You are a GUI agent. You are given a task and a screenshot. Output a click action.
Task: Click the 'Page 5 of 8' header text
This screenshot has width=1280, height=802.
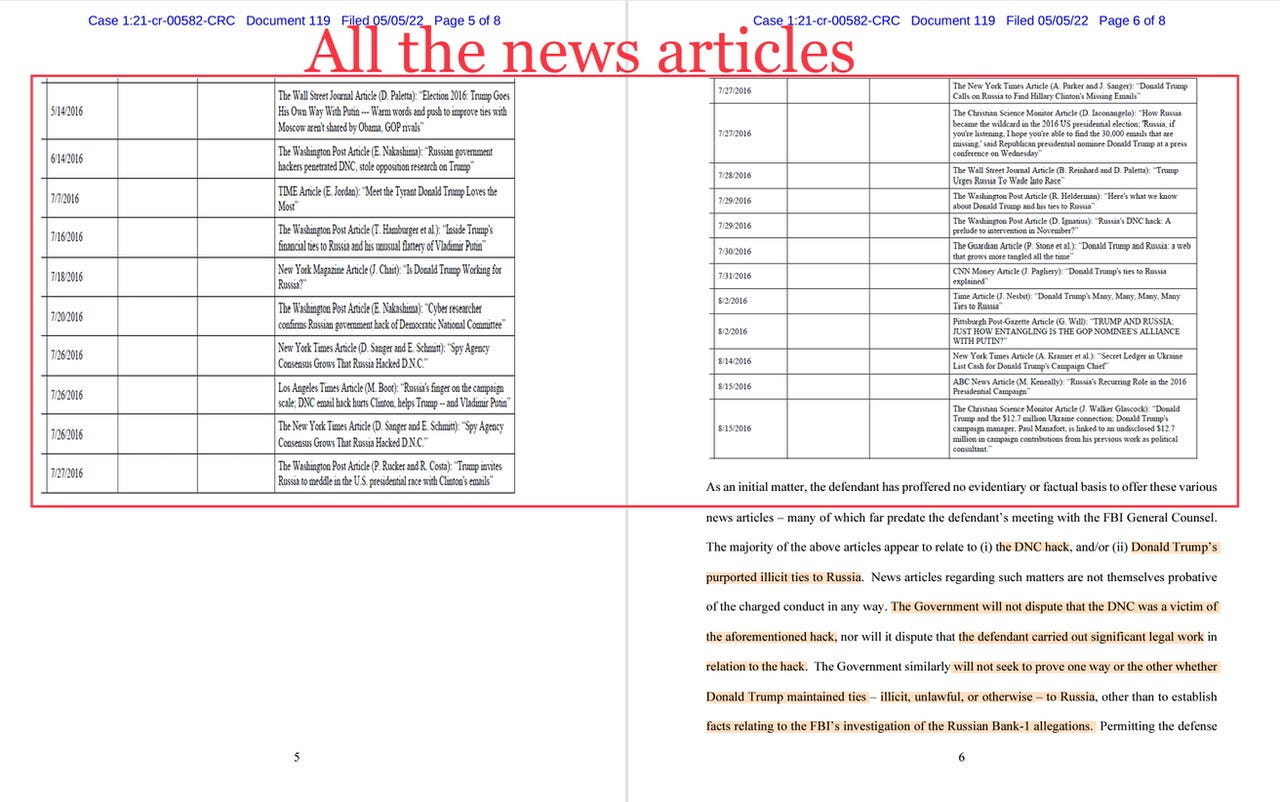[x=468, y=20]
